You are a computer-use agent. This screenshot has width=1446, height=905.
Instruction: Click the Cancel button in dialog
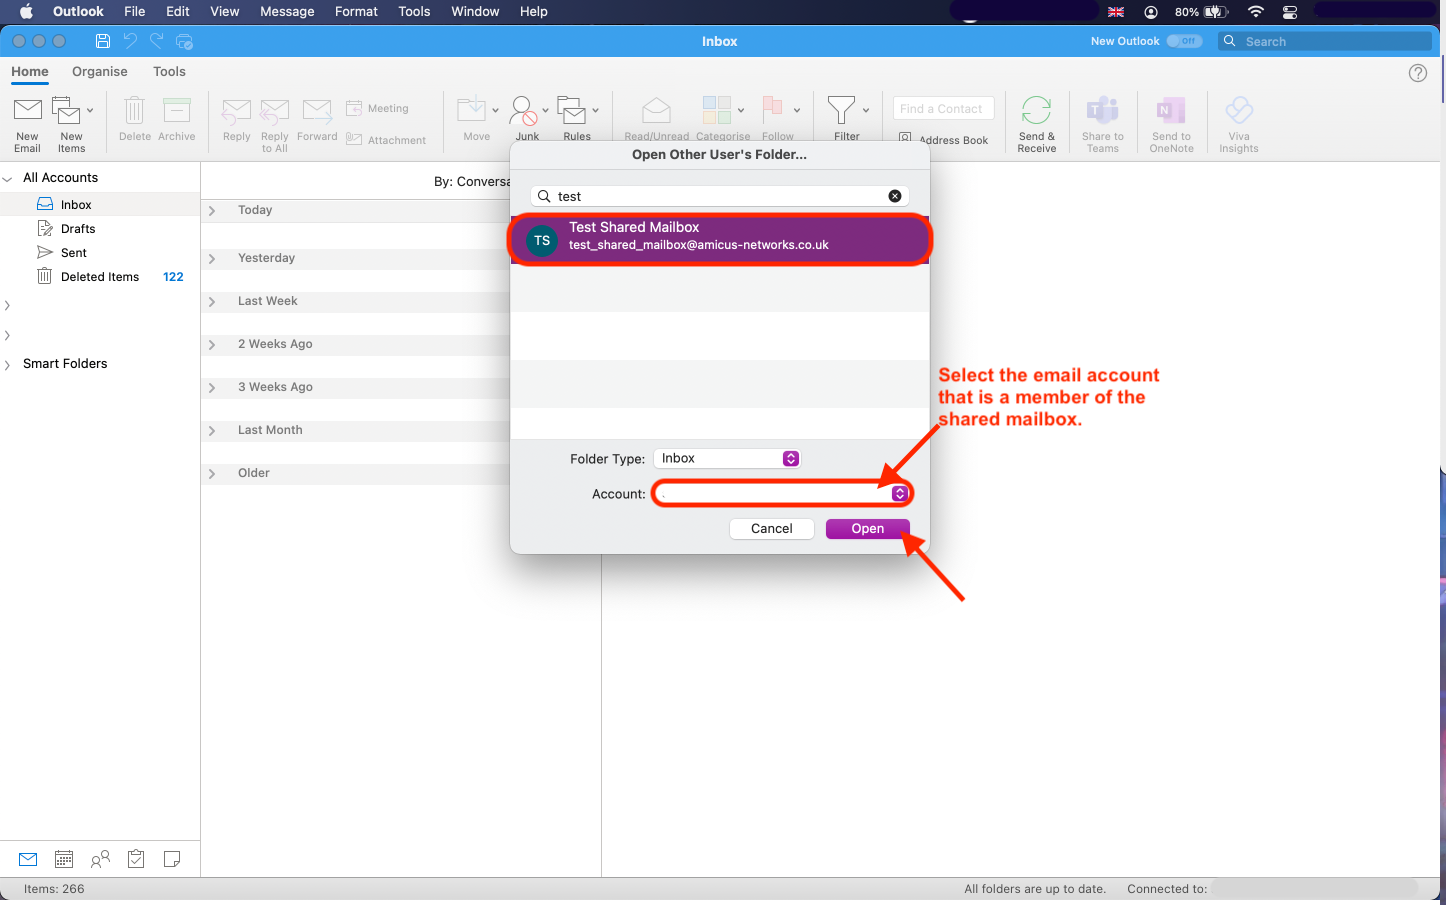pos(772,528)
